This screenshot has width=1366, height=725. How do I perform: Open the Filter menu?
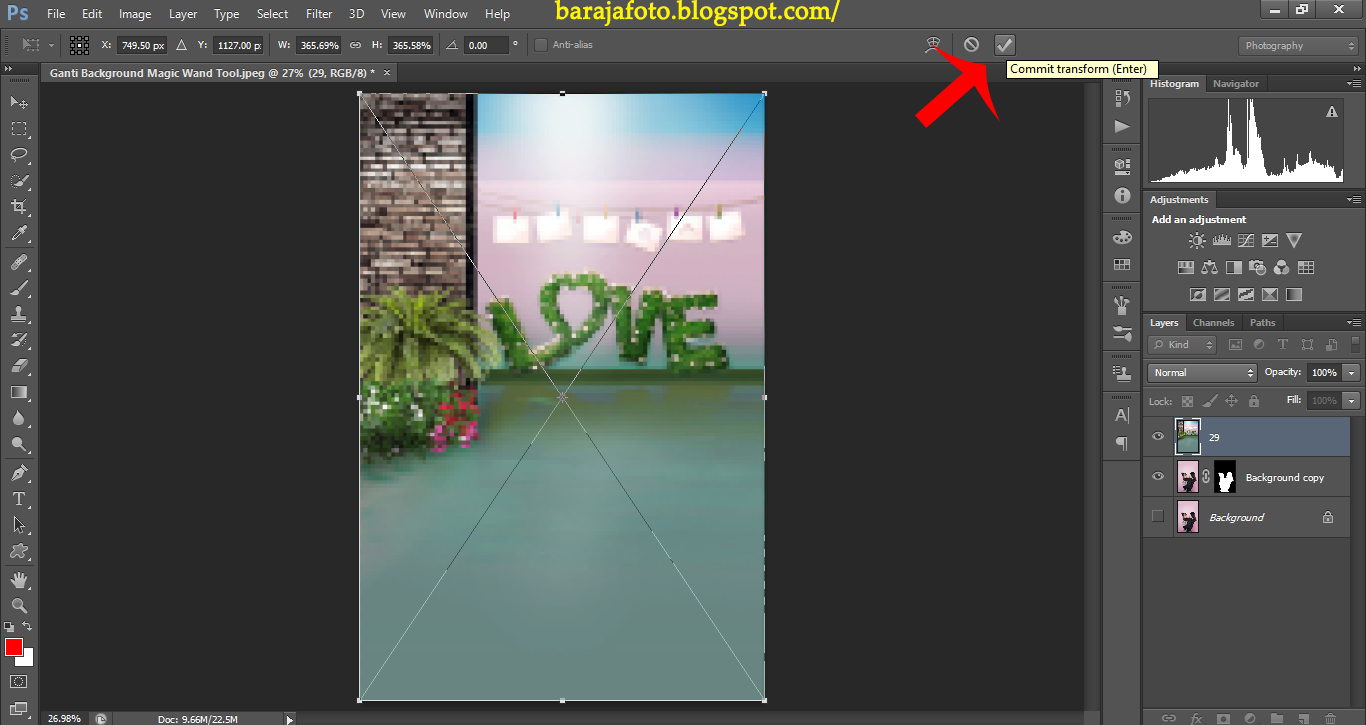(318, 13)
